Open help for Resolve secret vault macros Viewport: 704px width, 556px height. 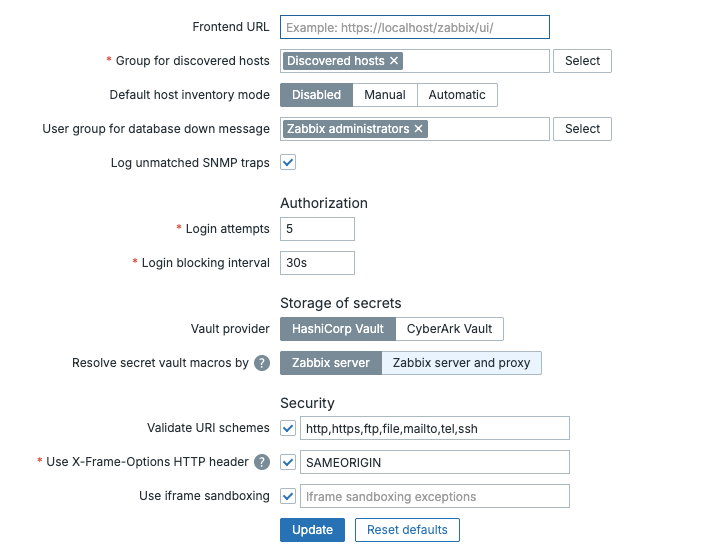[x=262, y=363]
